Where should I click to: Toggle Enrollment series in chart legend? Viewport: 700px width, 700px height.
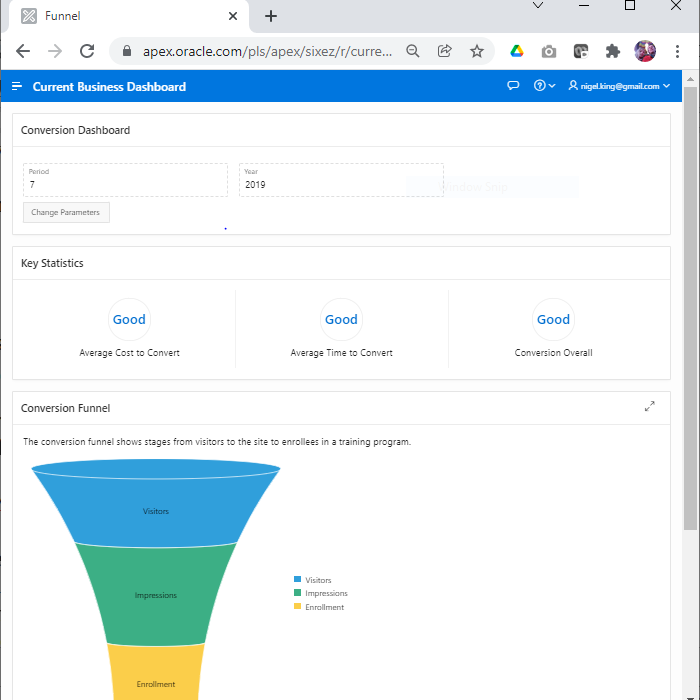[x=323, y=607]
